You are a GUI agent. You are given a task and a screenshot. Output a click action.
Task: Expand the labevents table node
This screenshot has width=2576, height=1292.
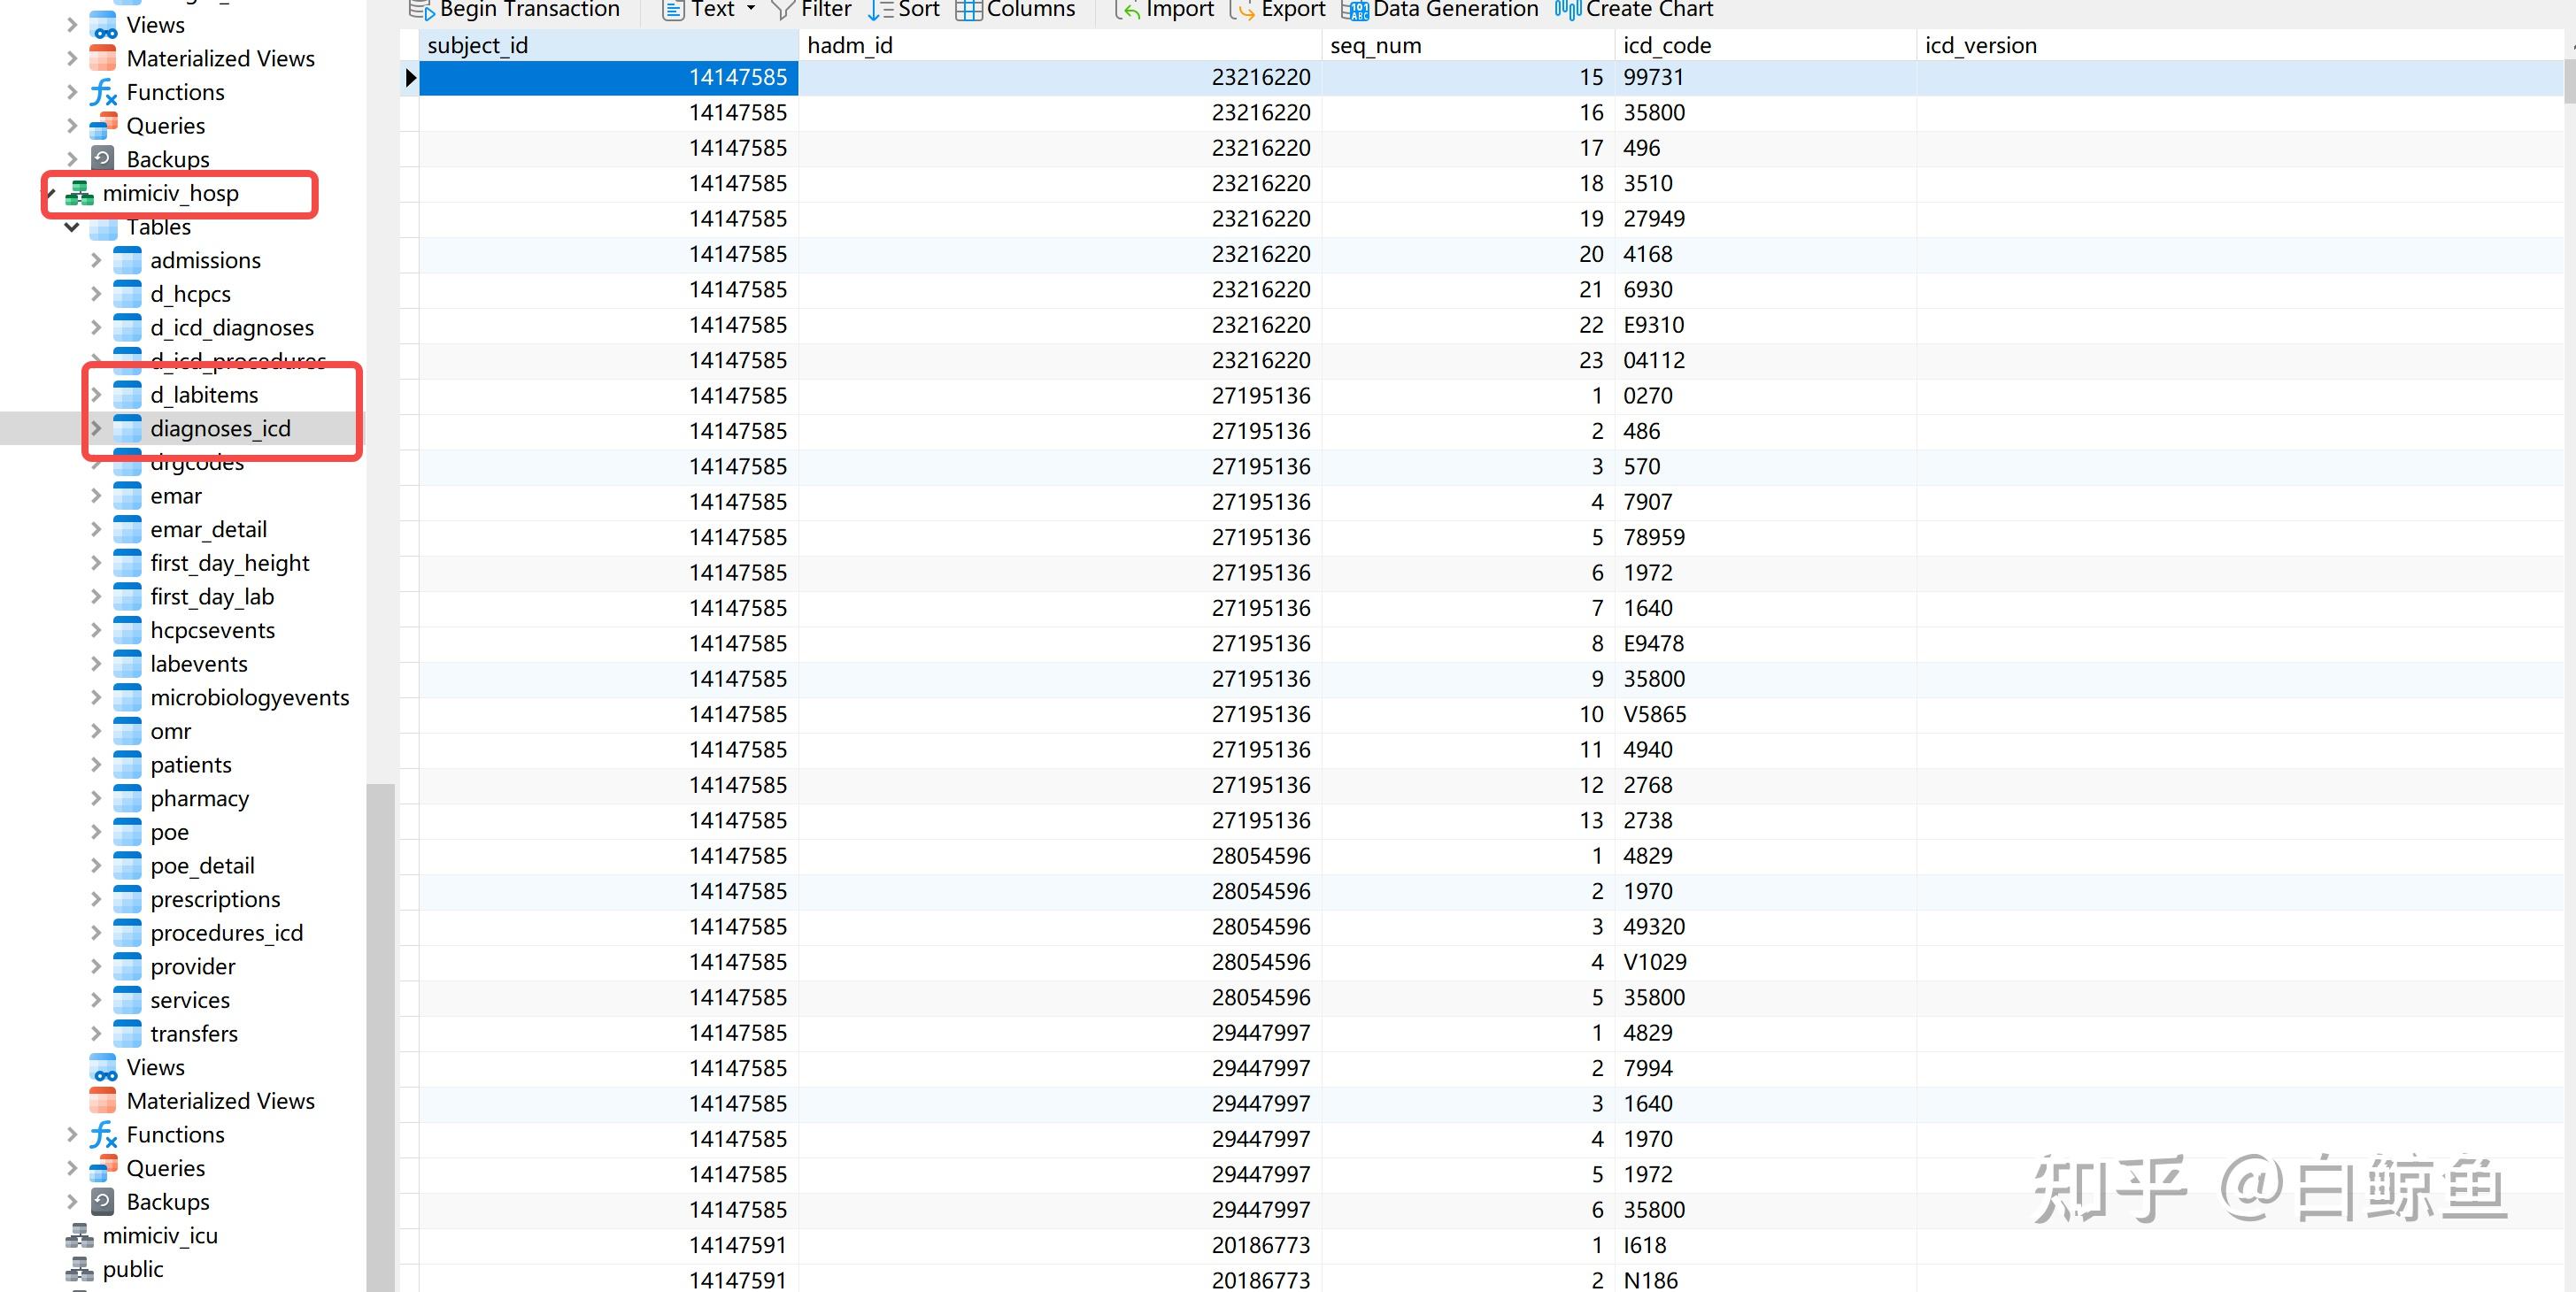[x=96, y=664]
